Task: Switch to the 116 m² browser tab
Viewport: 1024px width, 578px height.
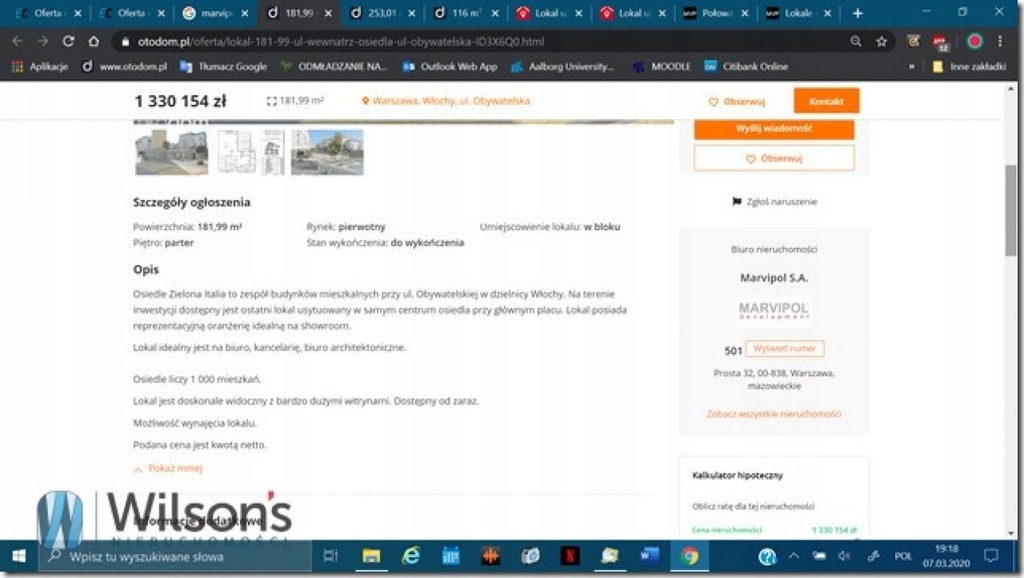Action: click(x=466, y=13)
